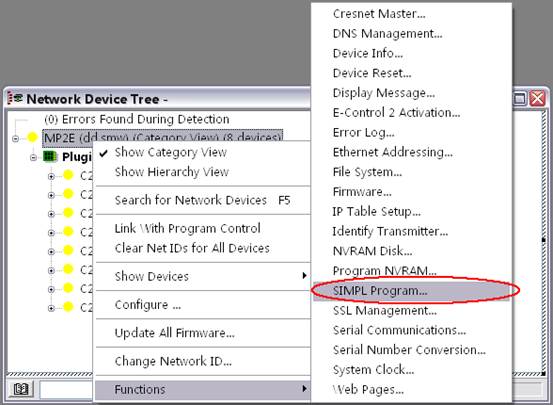
Task: Collapse the Plugin category node
Action: 34,157
